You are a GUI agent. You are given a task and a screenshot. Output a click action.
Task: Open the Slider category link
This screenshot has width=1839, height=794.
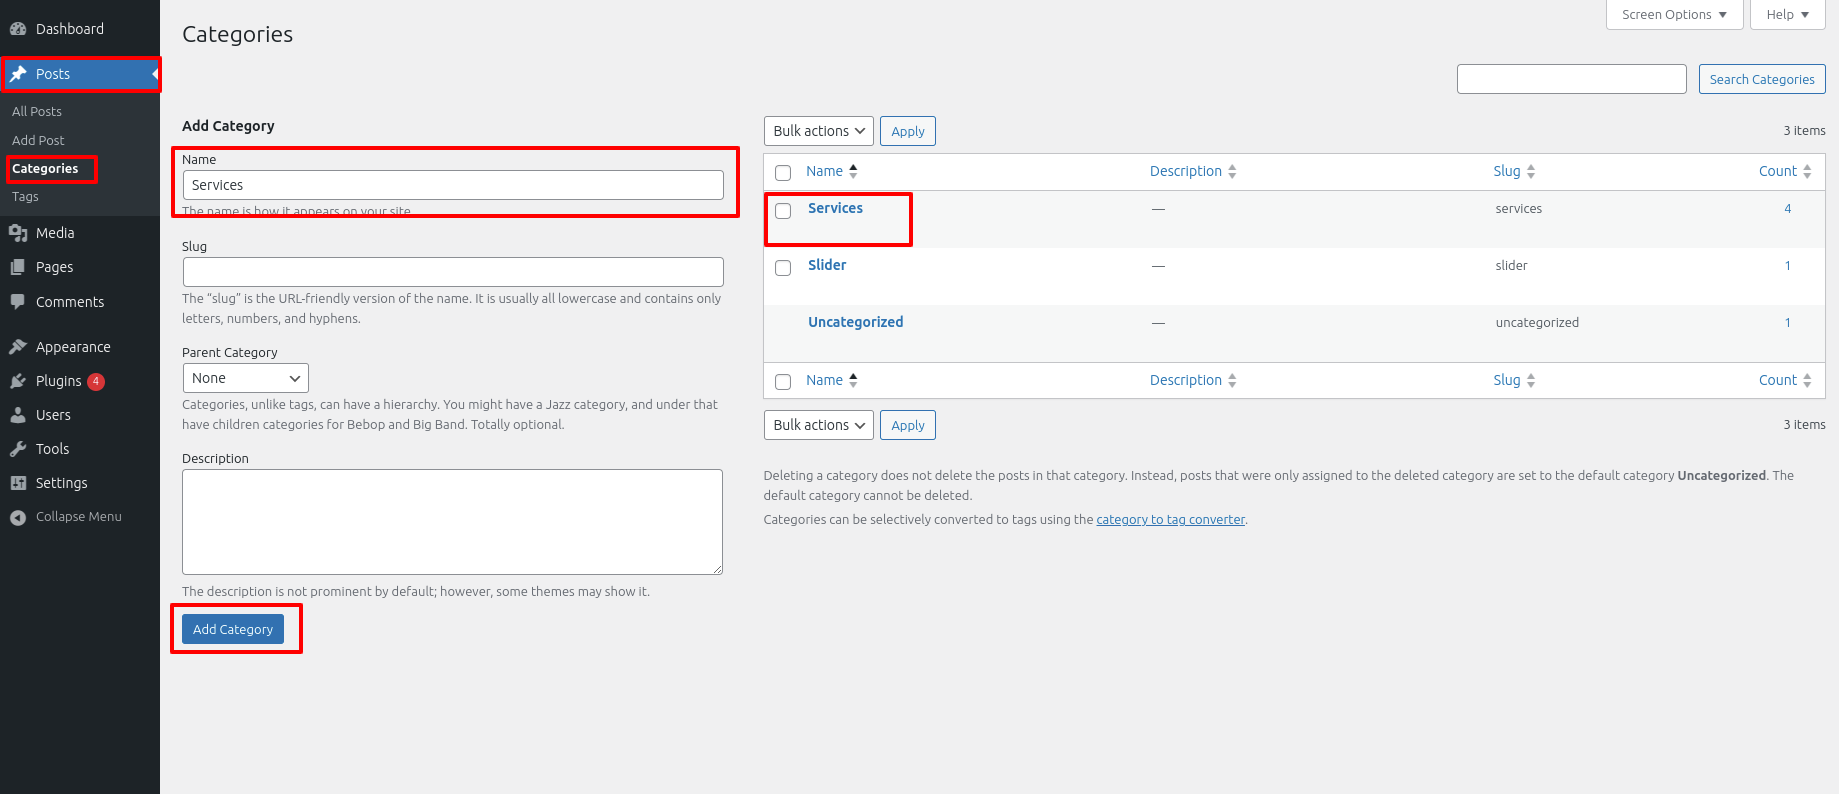827,265
